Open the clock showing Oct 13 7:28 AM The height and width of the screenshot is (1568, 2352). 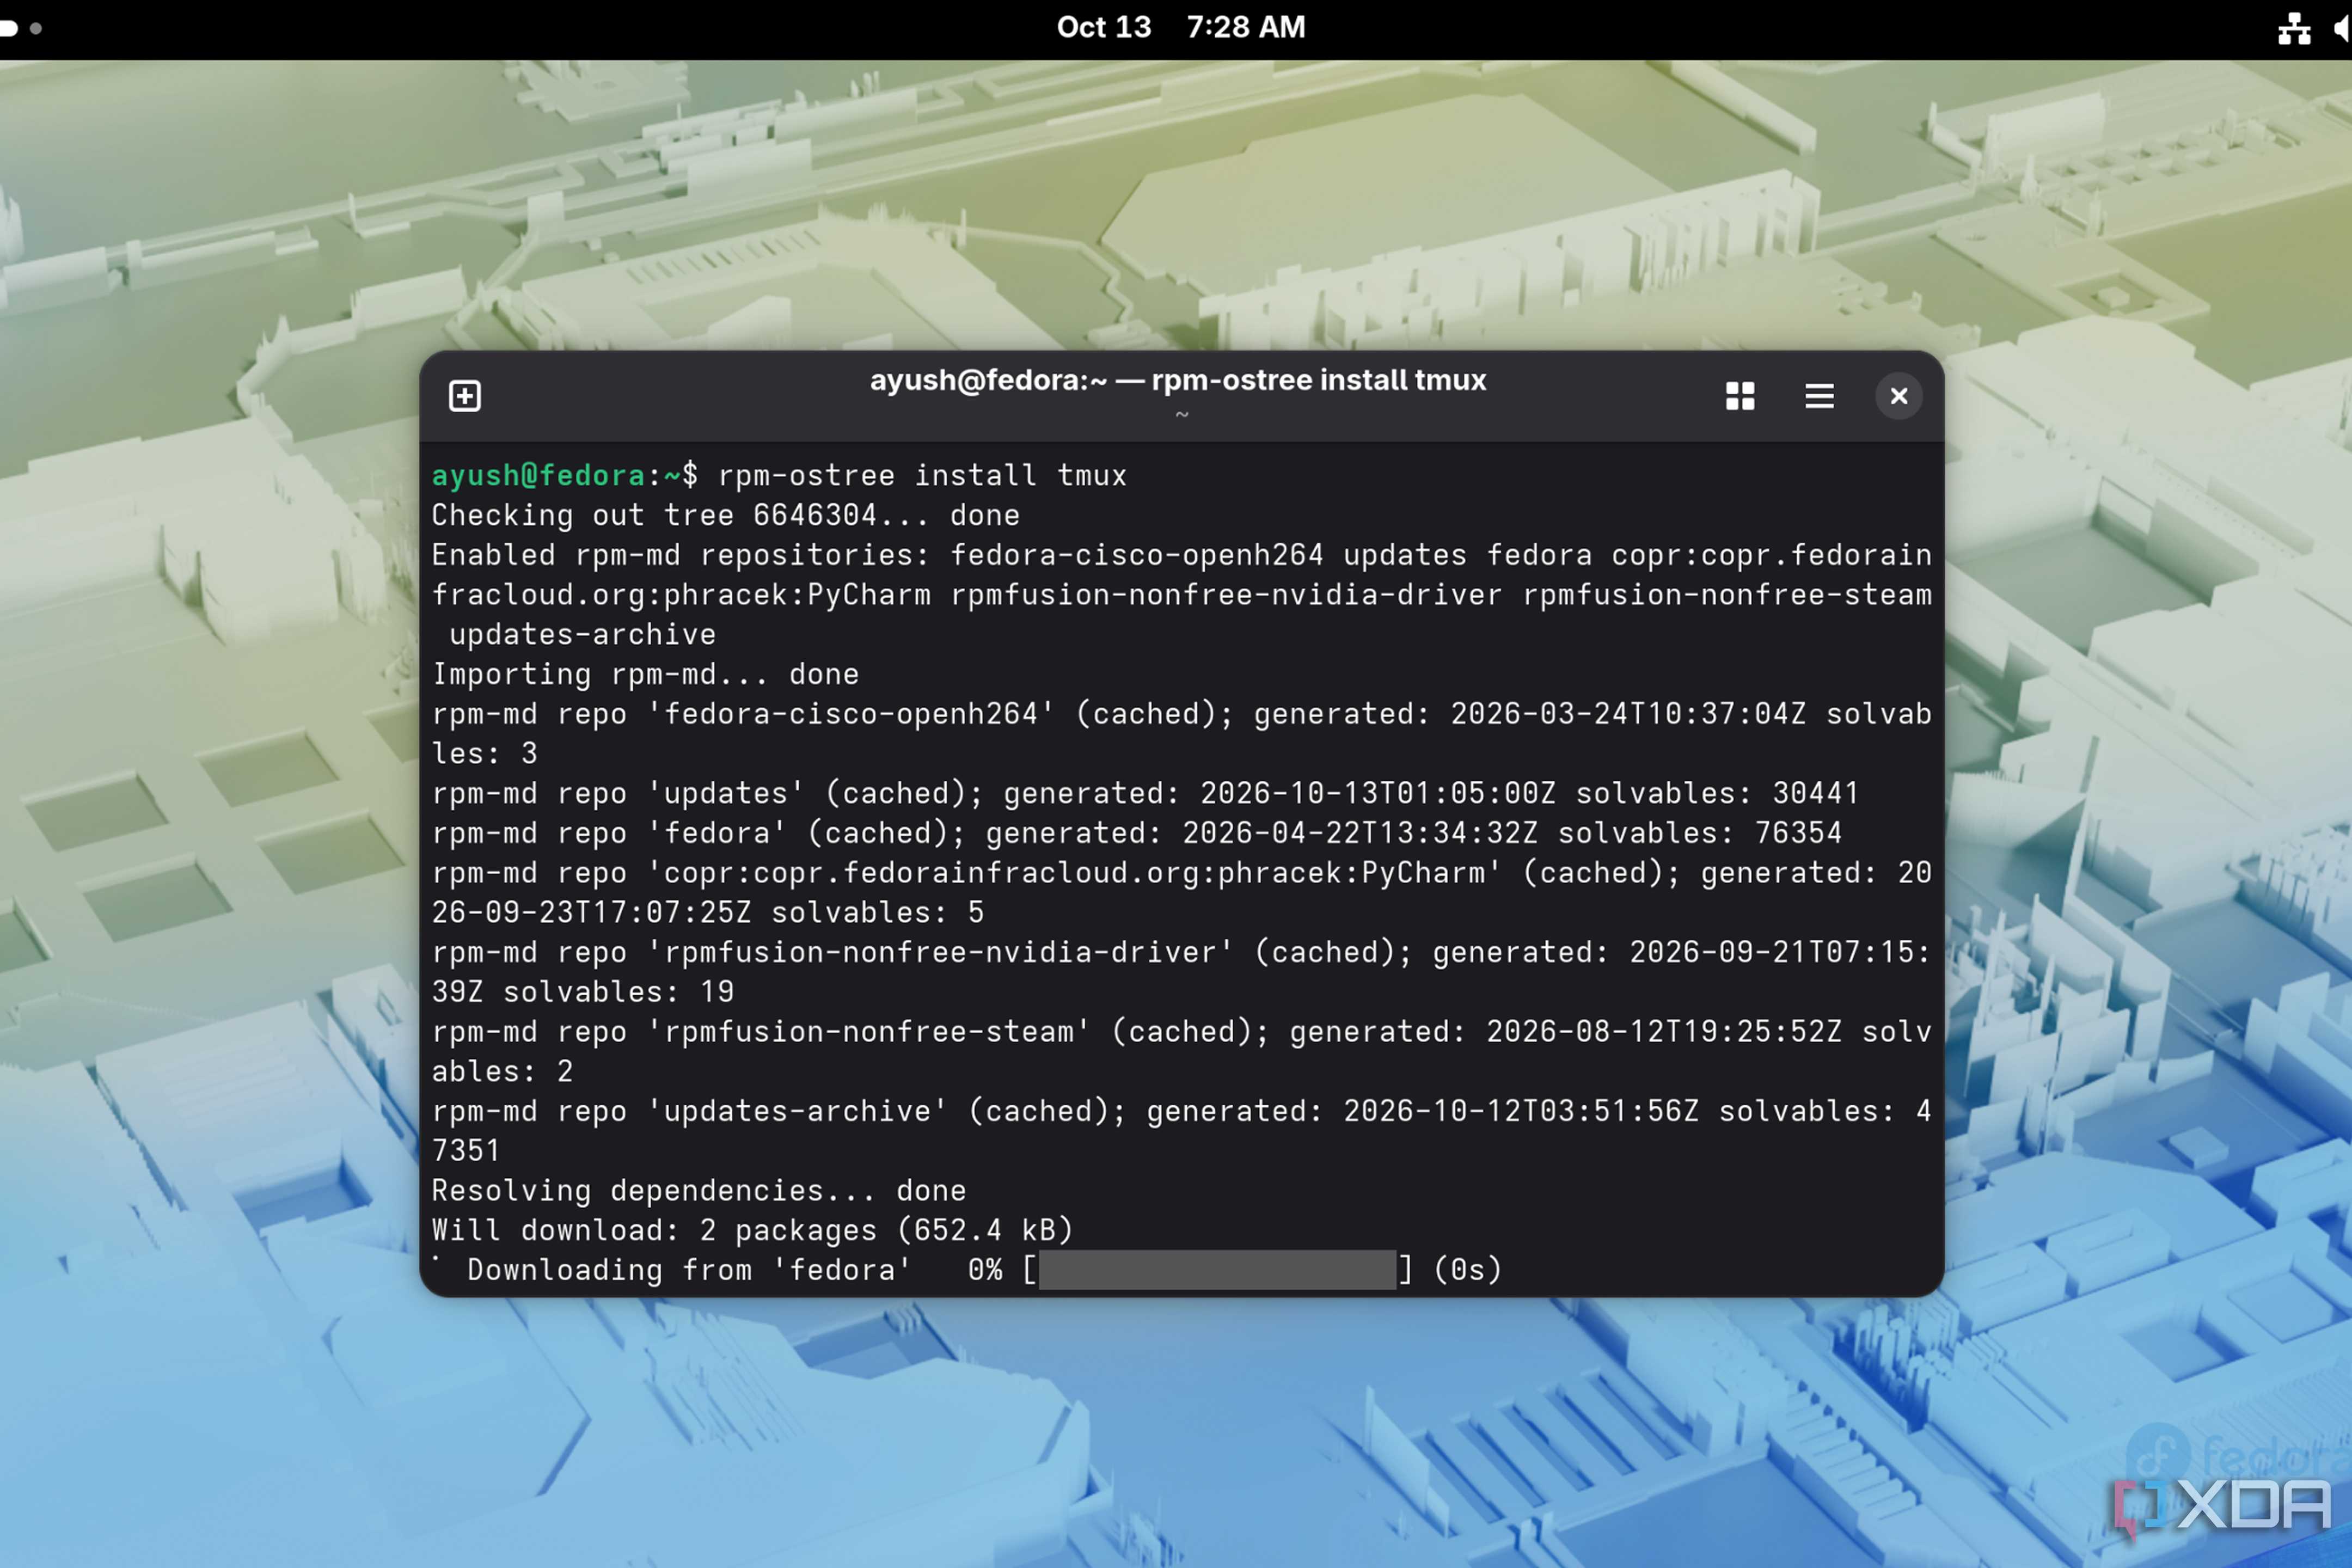coord(1181,27)
